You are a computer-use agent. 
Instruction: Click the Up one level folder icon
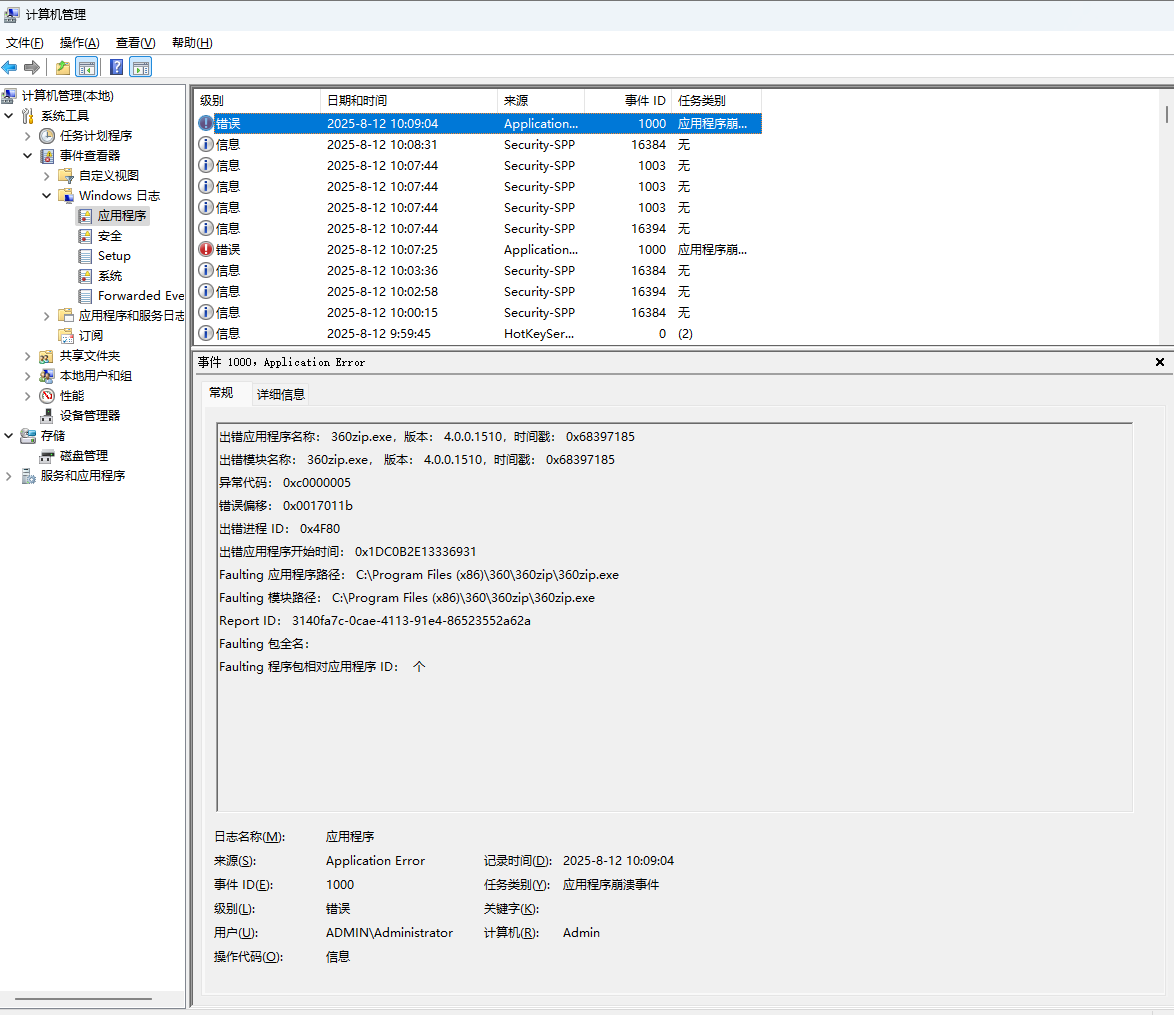pos(63,67)
